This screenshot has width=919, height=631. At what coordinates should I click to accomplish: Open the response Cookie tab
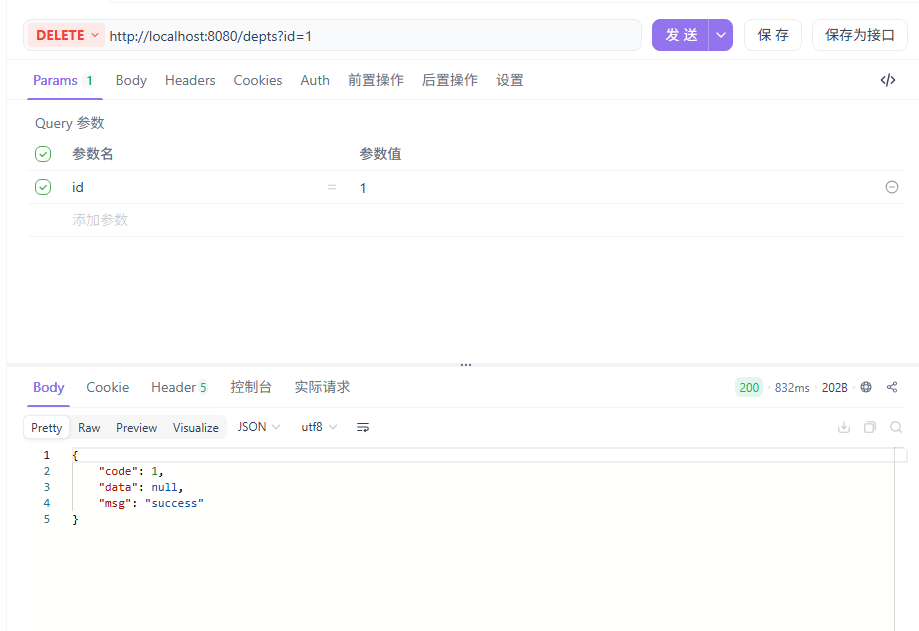tap(107, 387)
